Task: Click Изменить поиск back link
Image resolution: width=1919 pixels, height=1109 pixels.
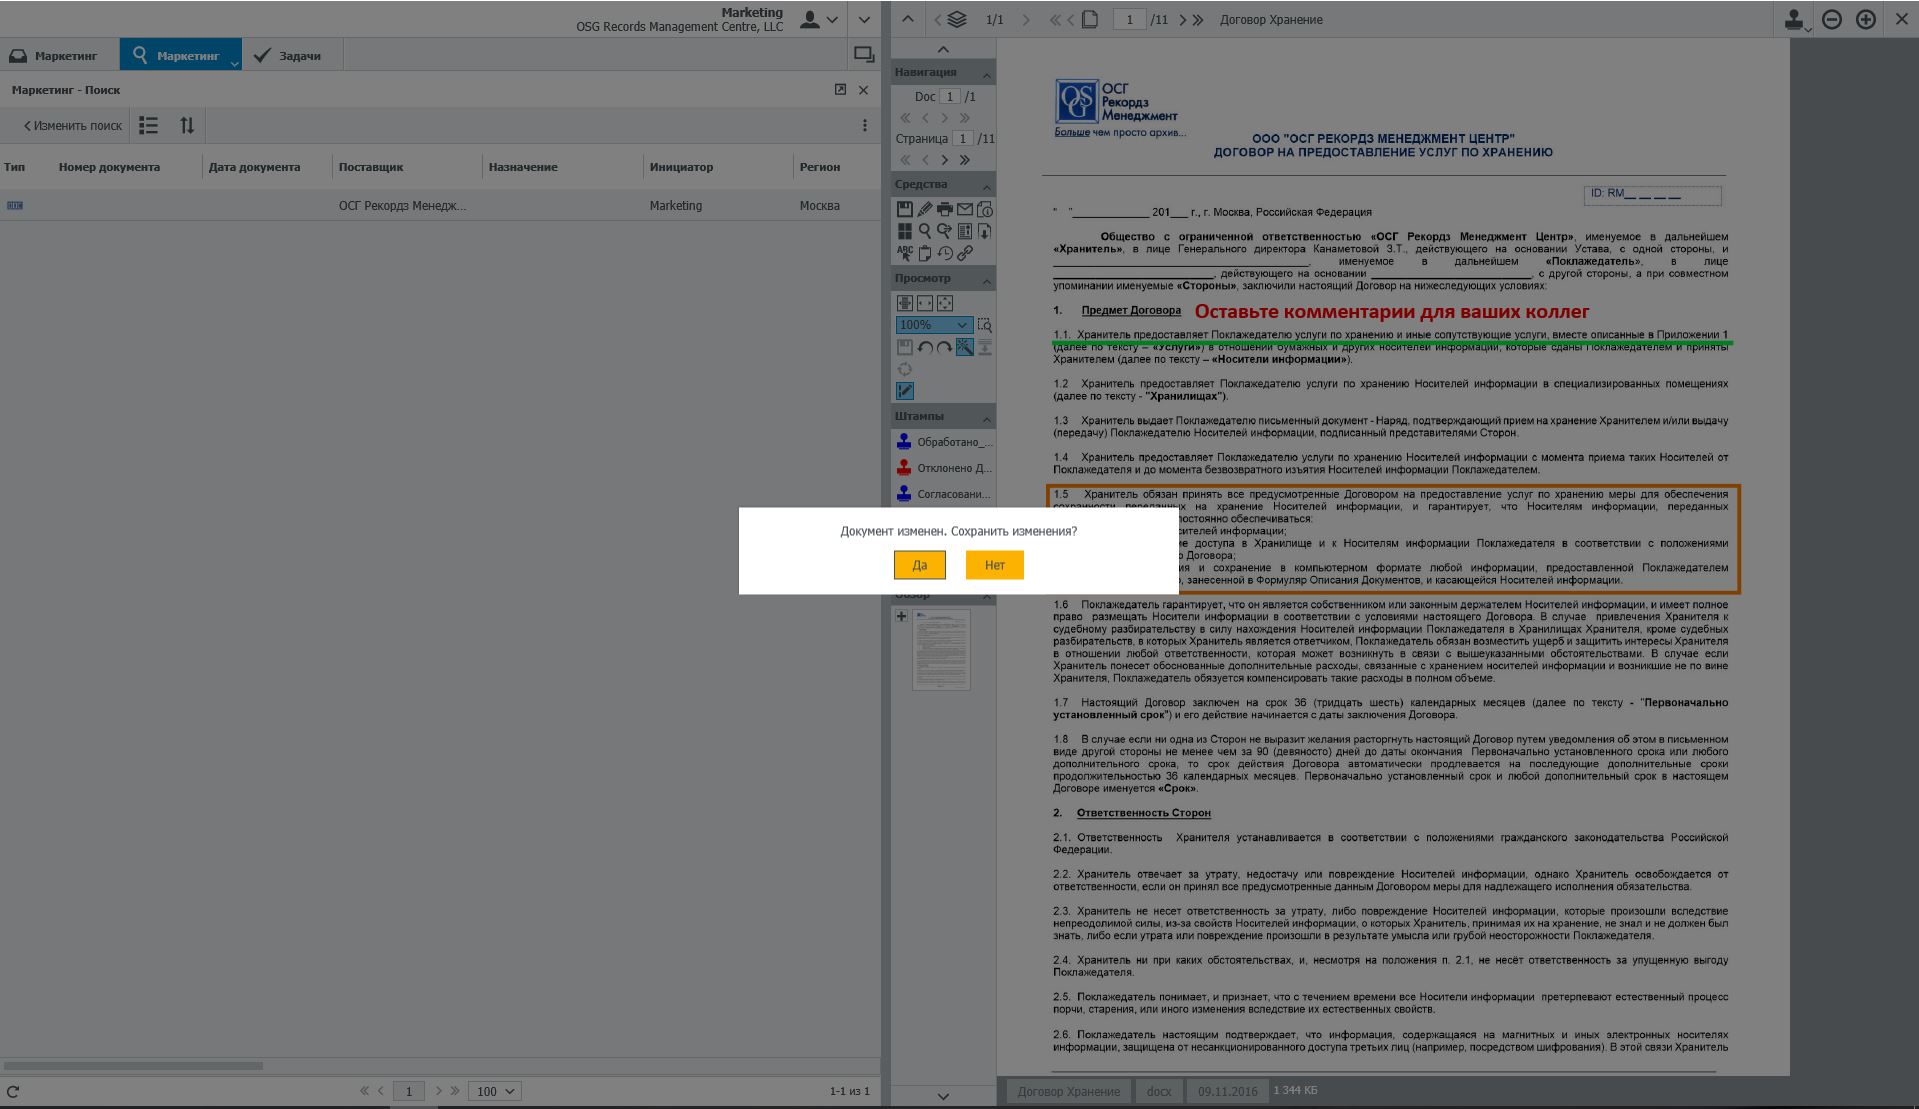Action: (x=72, y=126)
